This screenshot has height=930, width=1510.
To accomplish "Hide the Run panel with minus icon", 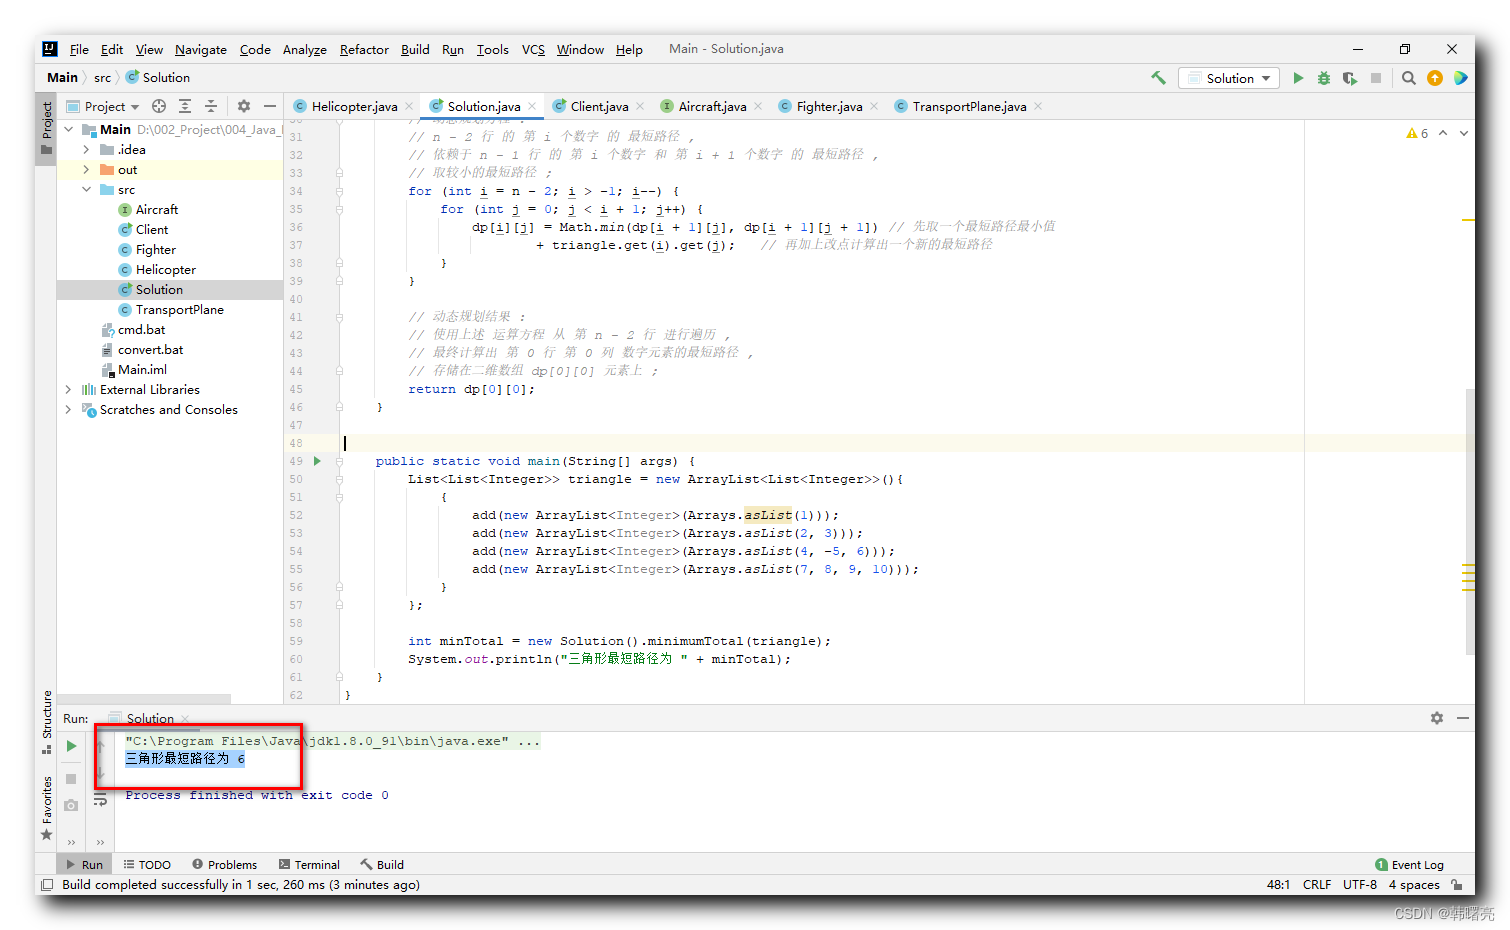I will click(1463, 718).
